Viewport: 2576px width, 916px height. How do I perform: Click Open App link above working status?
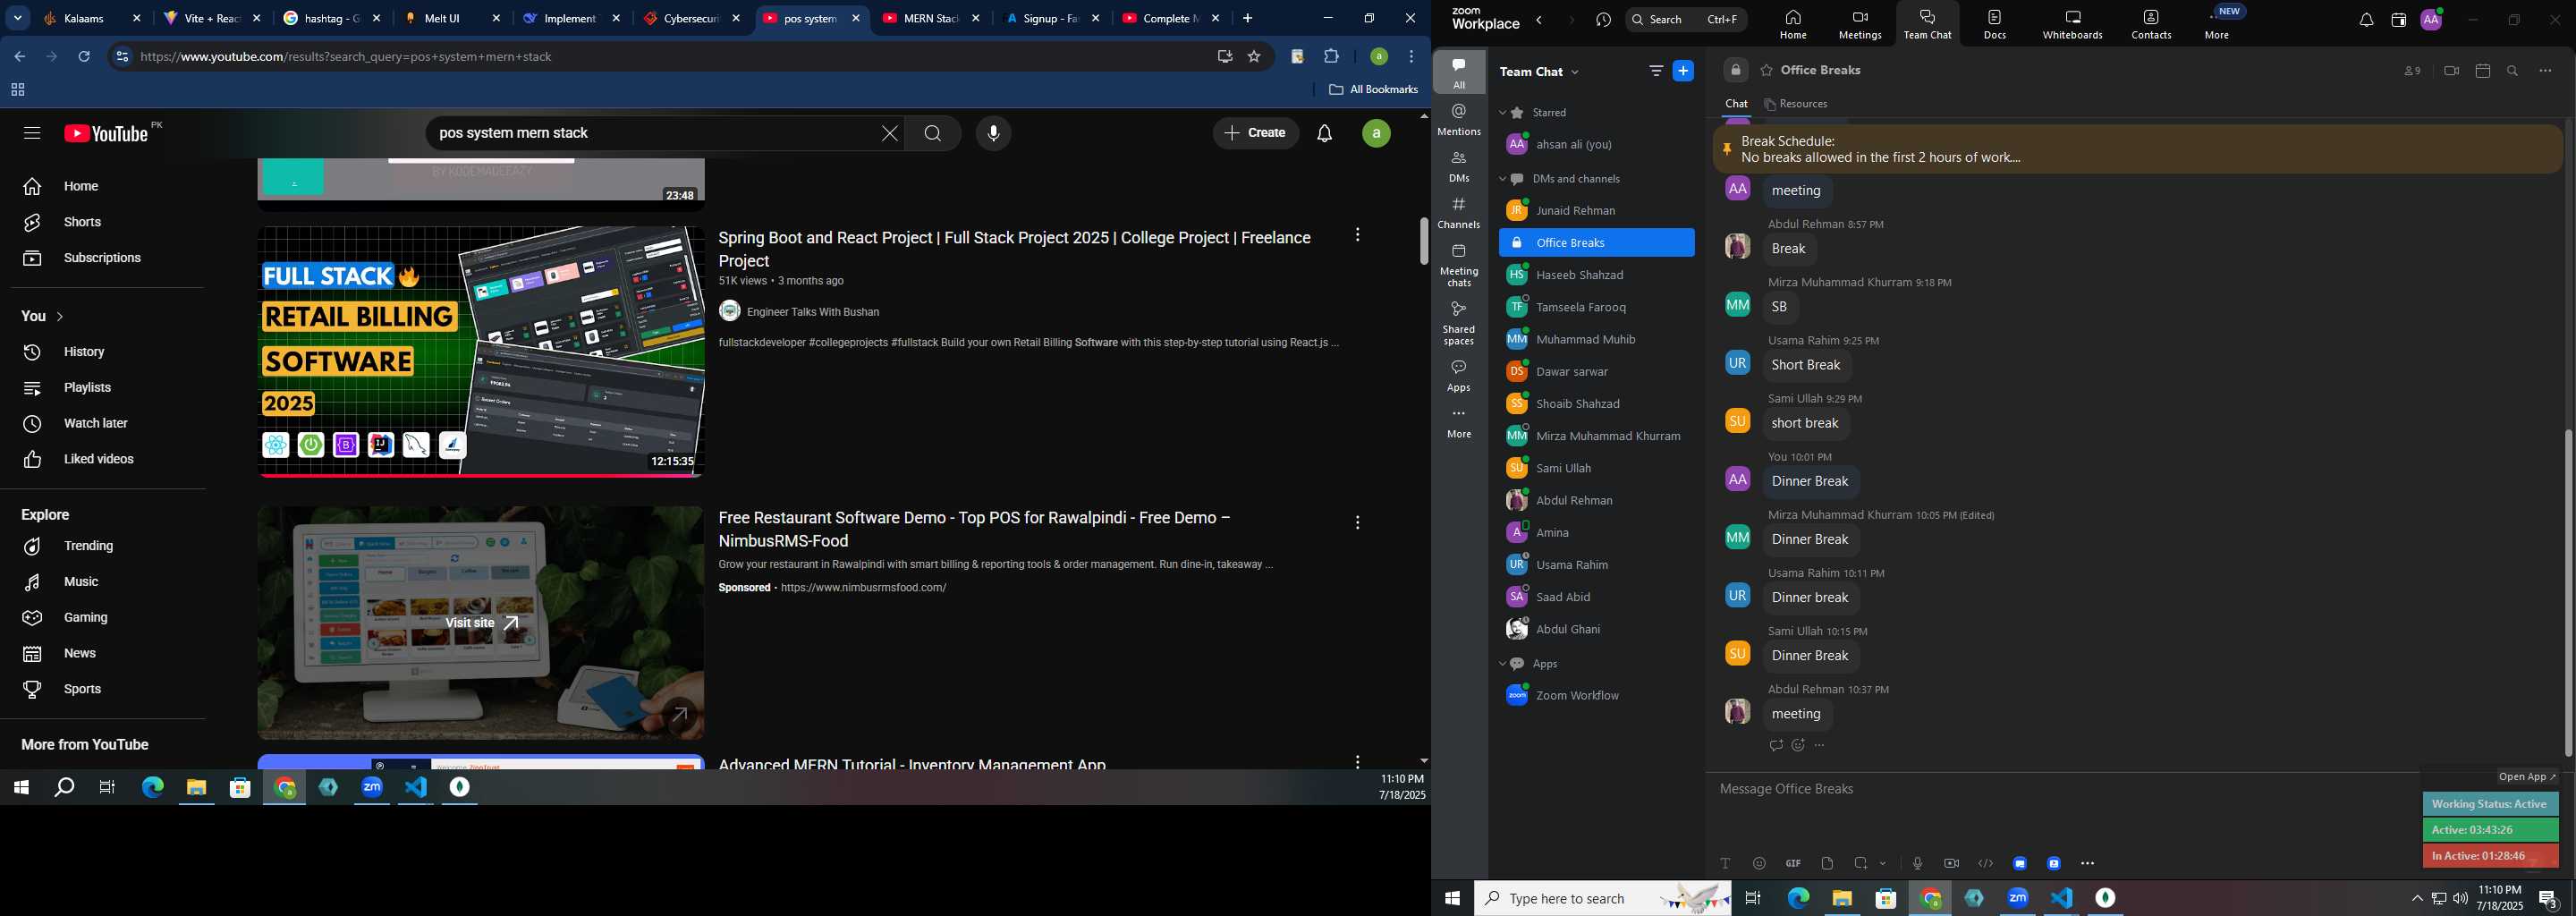pyautogui.click(x=2527, y=777)
